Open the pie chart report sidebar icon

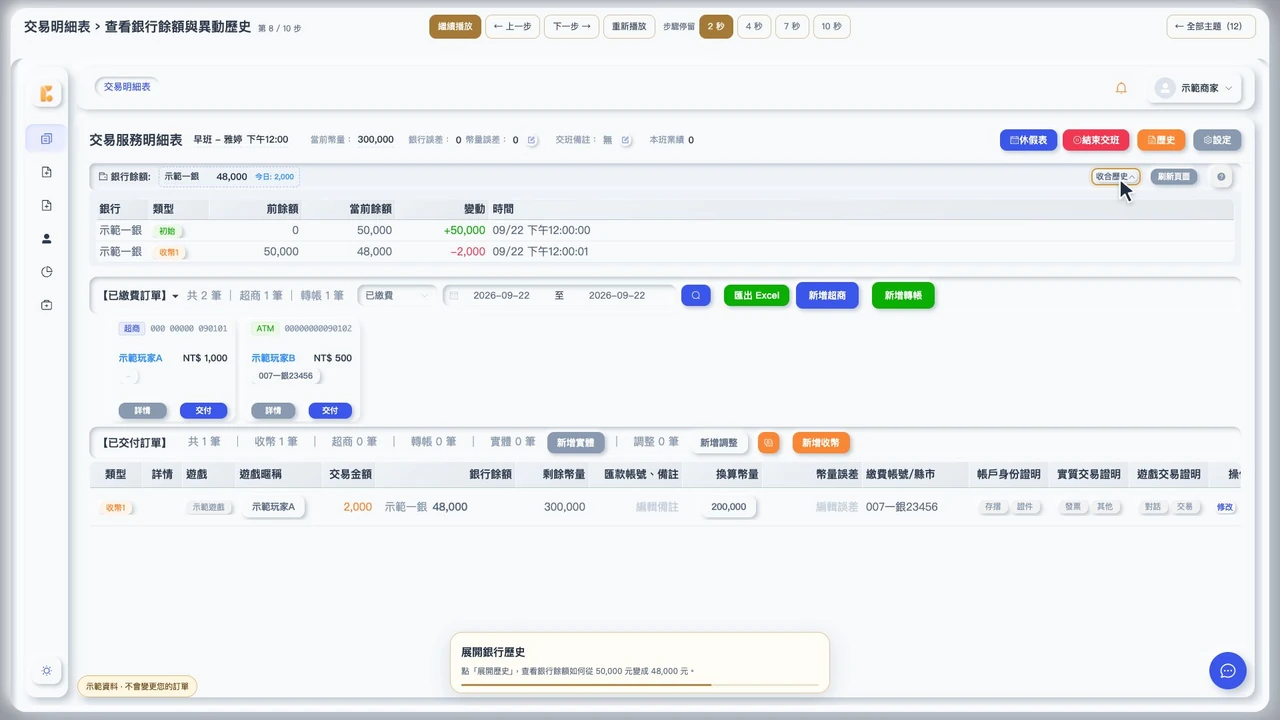(x=46, y=272)
